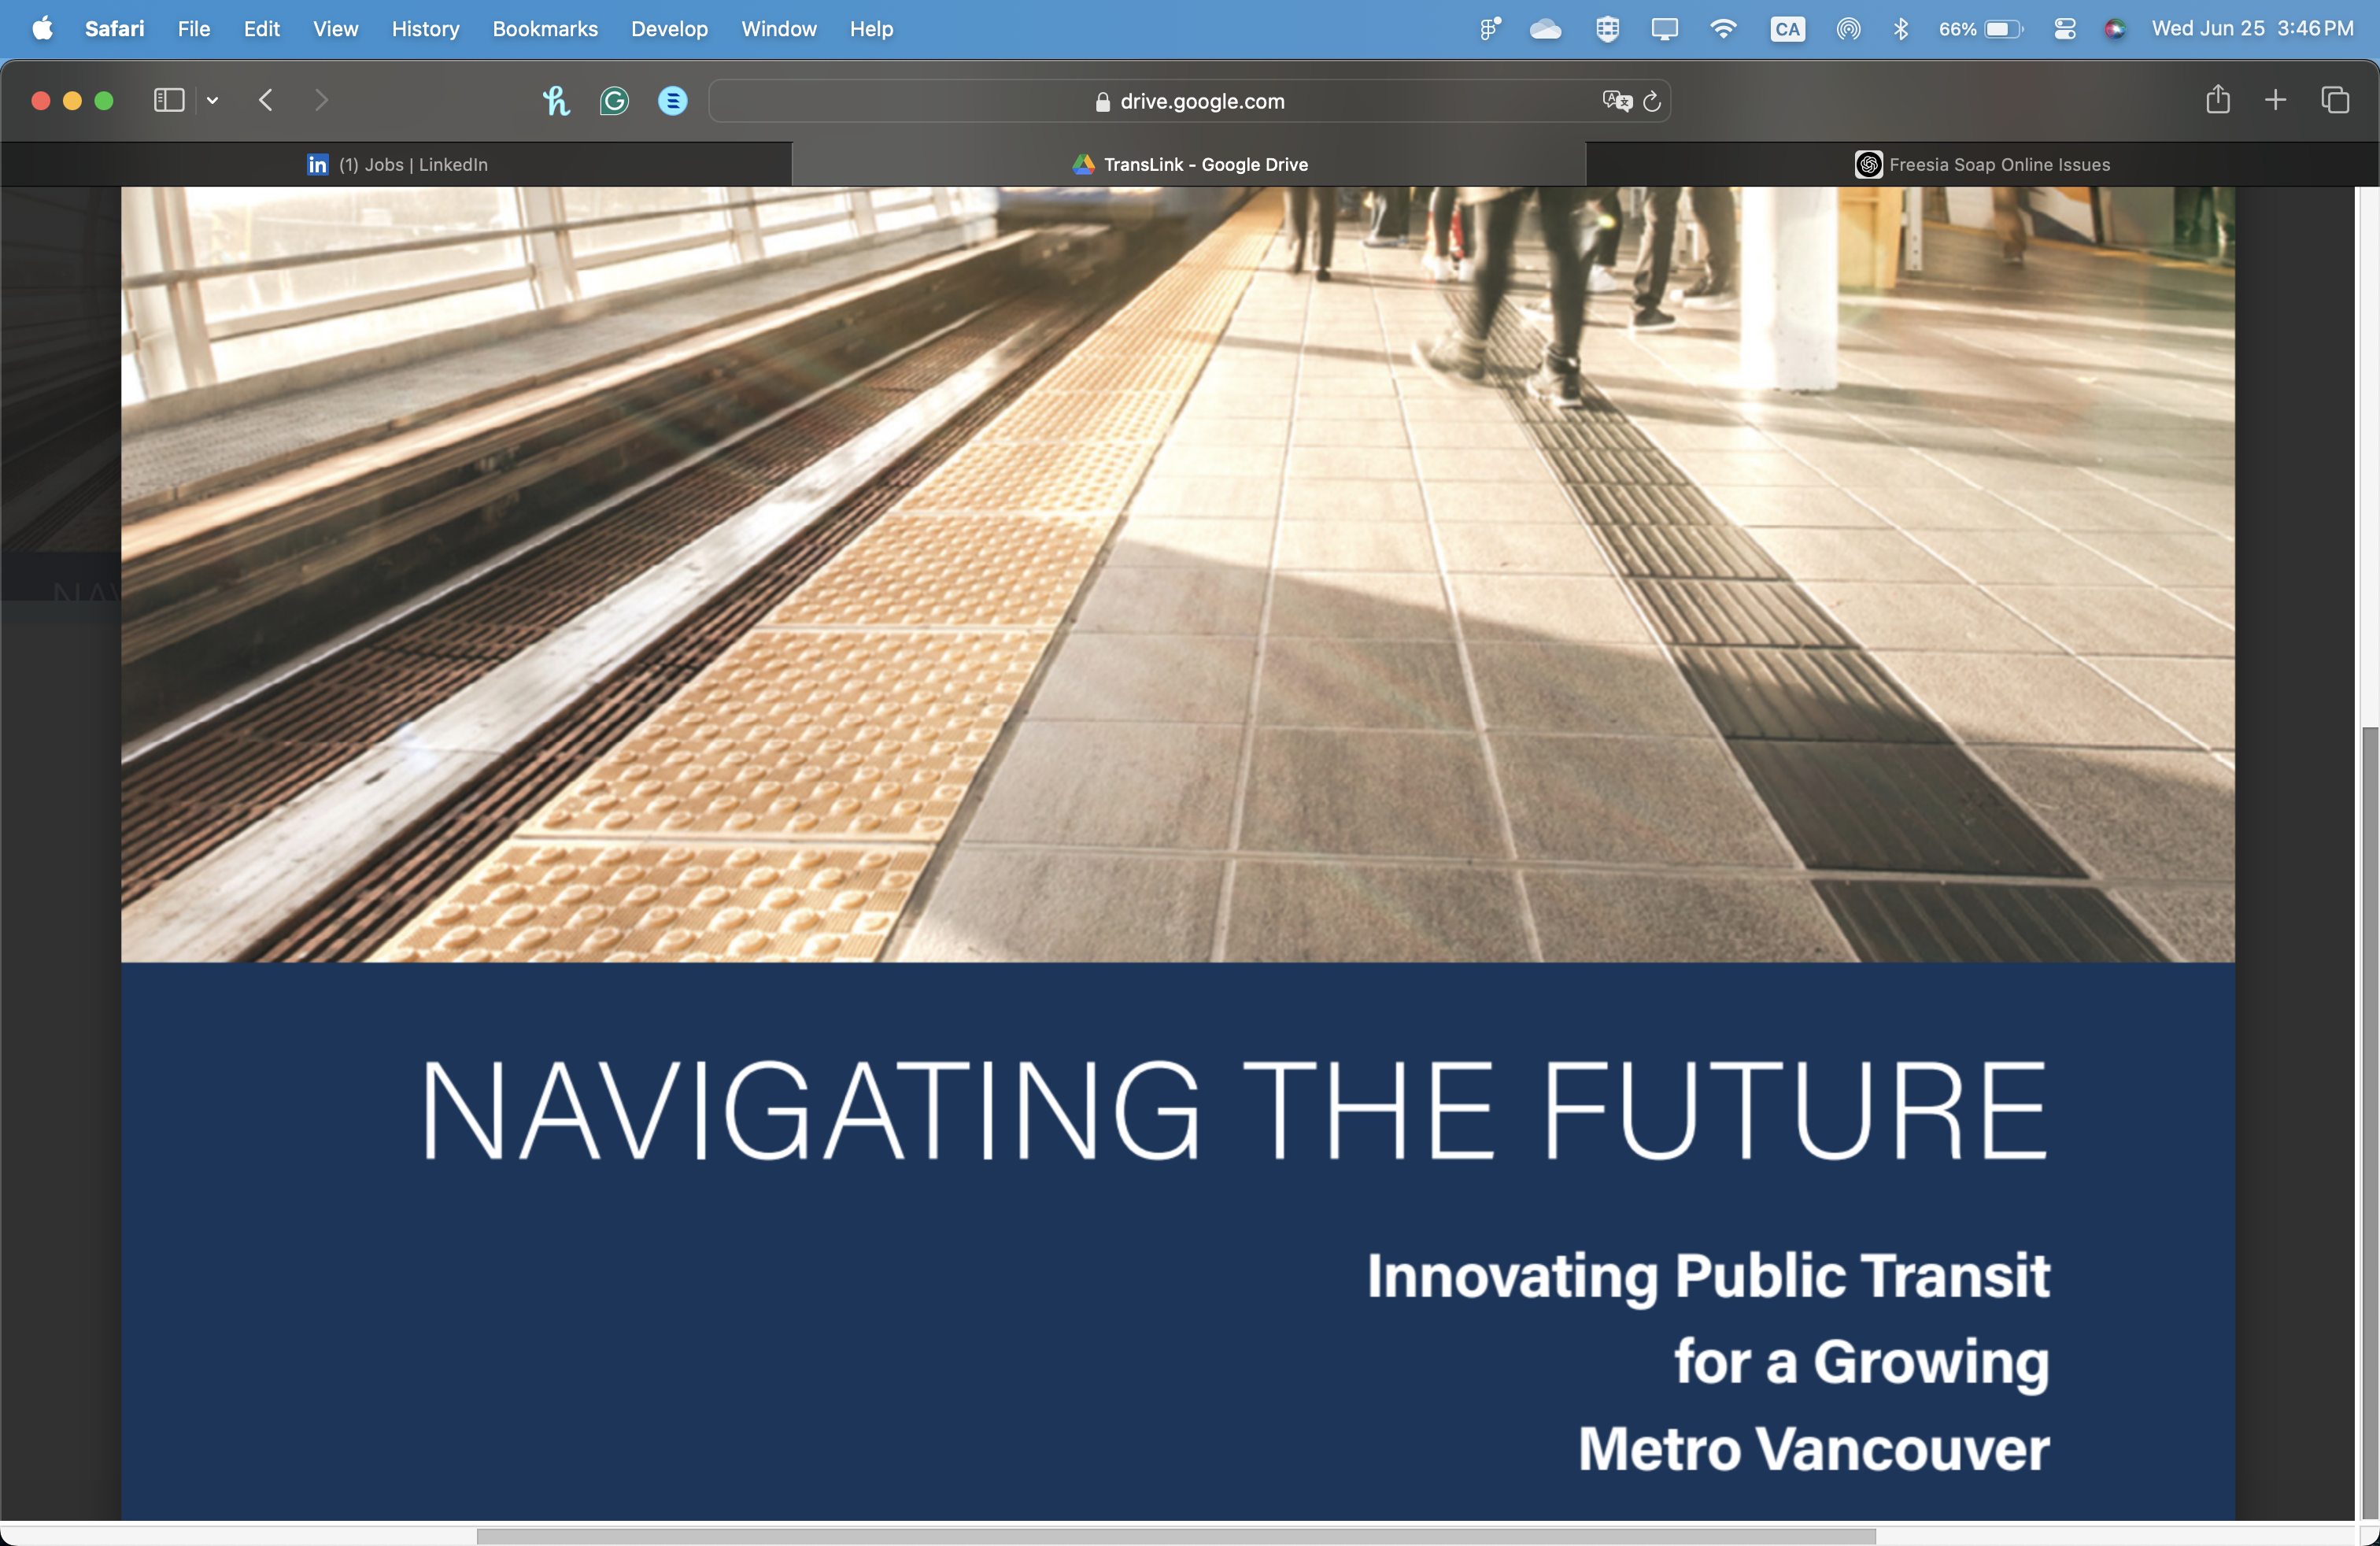The width and height of the screenshot is (2380, 1546).
Task: Toggle the Safari sidebar
Action: click(169, 100)
